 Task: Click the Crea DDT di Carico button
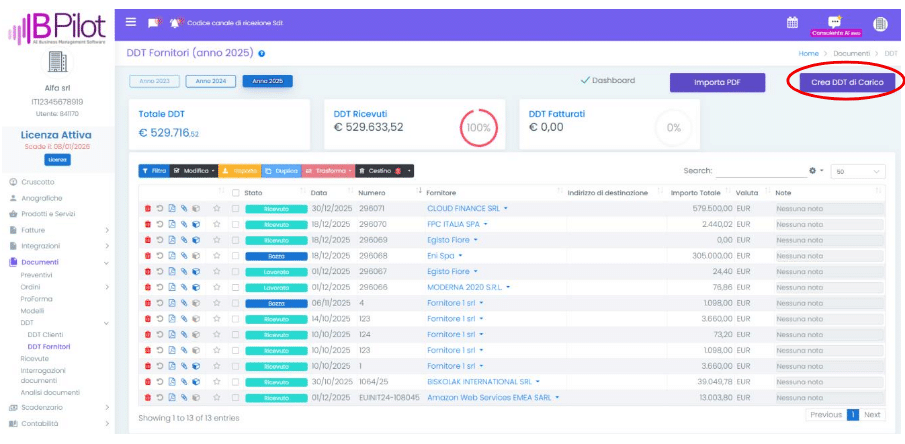pos(846,82)
